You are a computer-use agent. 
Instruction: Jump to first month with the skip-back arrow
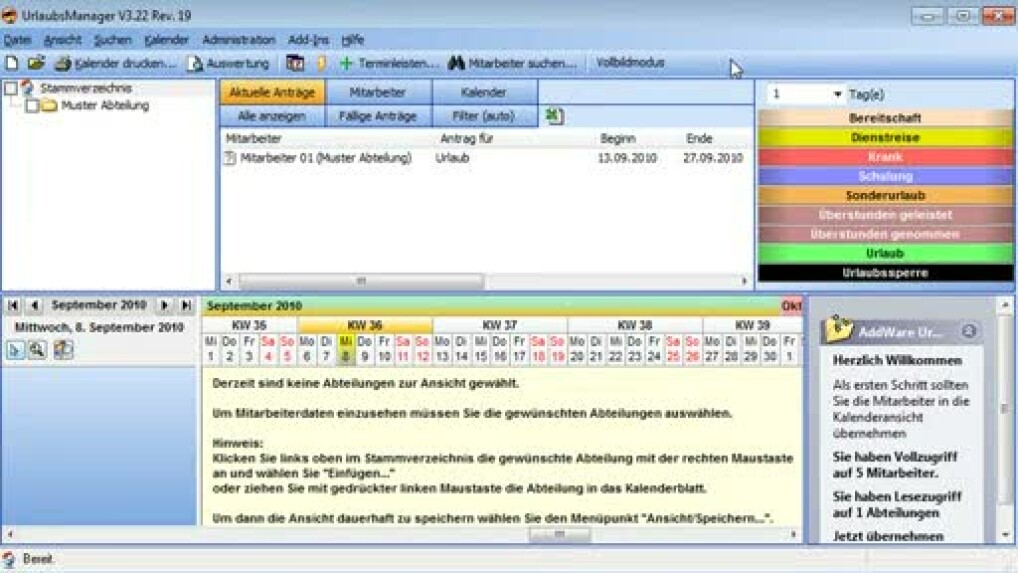(14, 305)
